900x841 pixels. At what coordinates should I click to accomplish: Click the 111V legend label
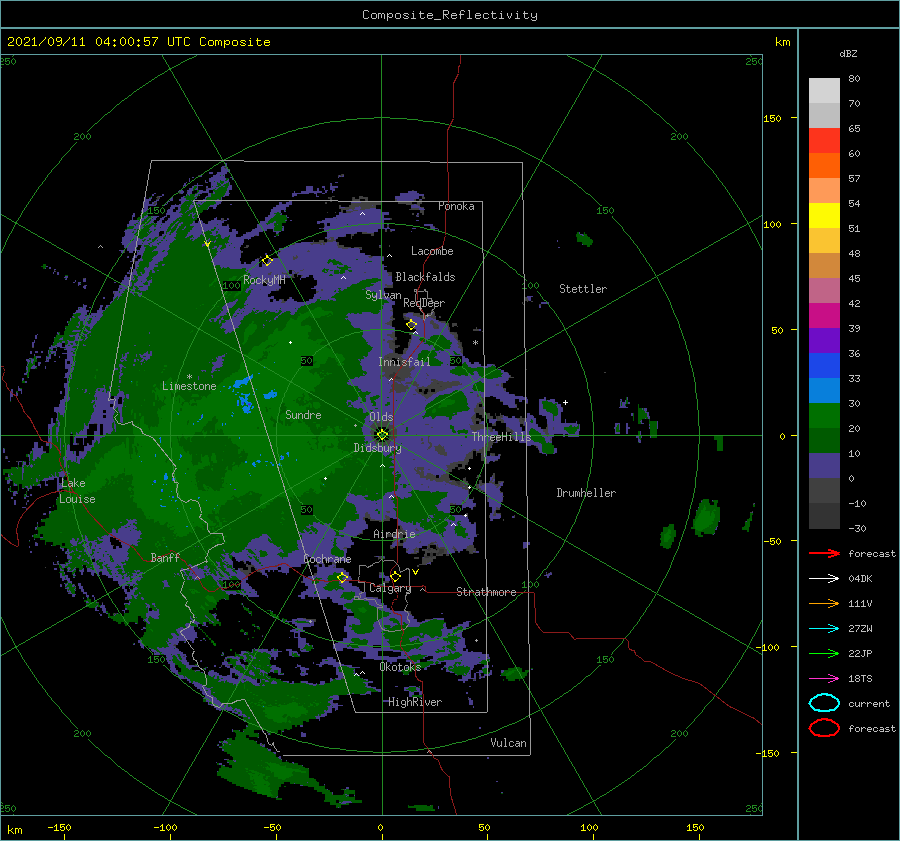pyautogui.click(x=860, y=603)
